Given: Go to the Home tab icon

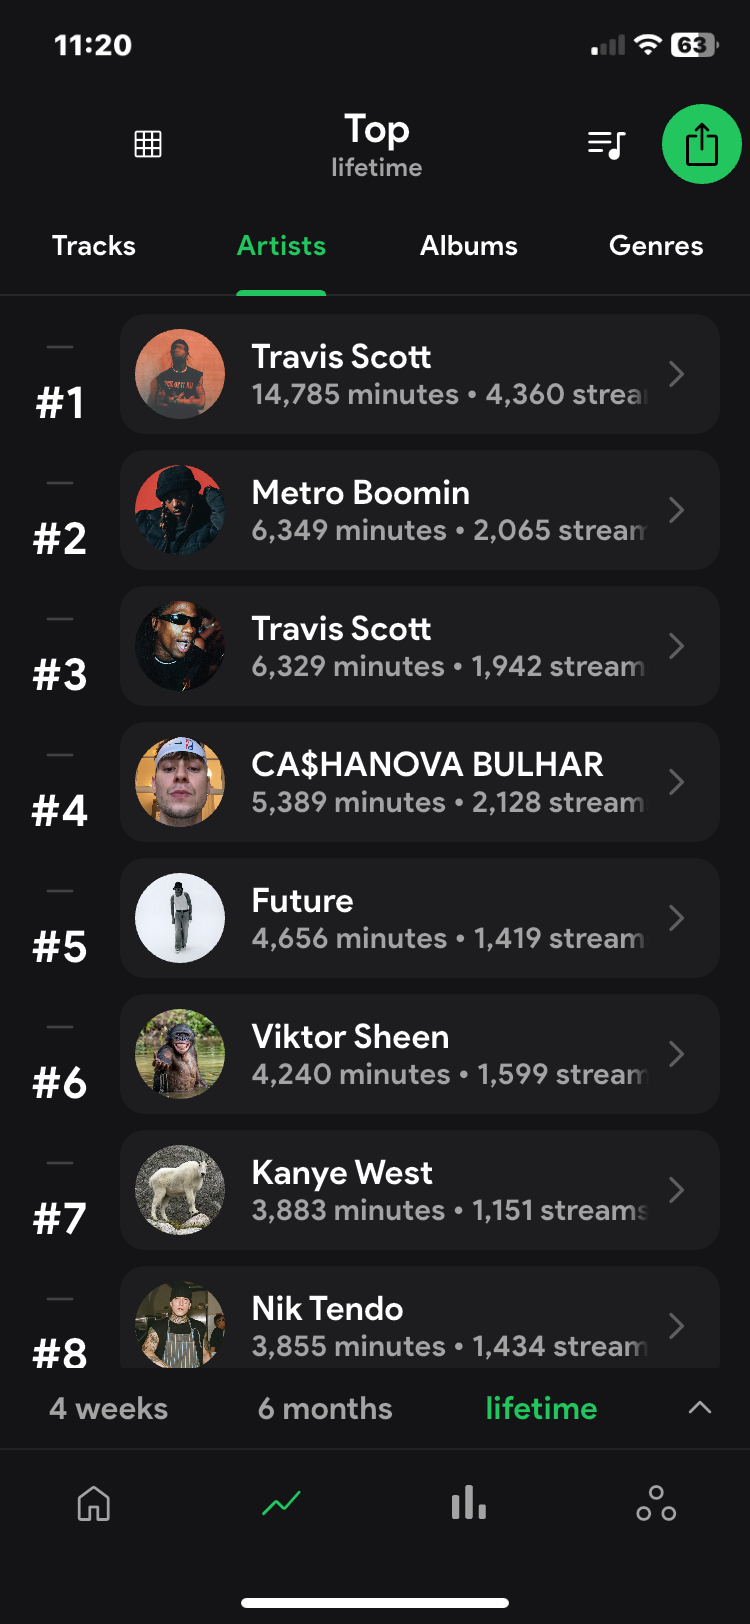Looking at the screenshot, I should click(x=94, y=1502).
